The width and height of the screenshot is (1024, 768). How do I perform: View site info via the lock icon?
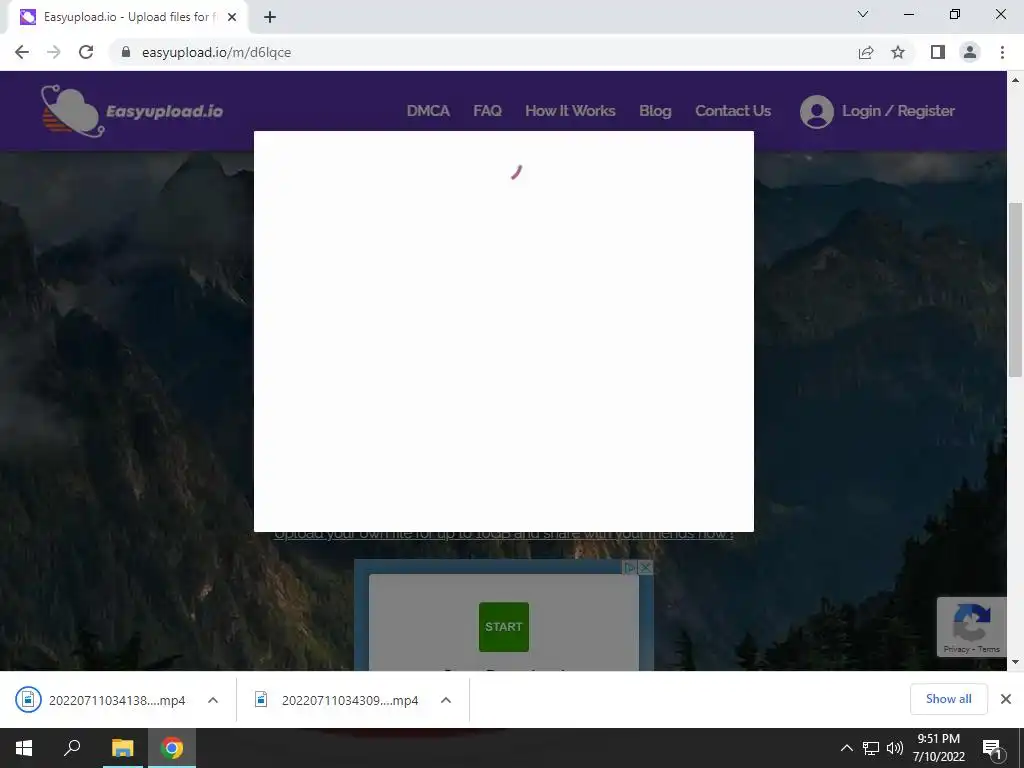126,52
